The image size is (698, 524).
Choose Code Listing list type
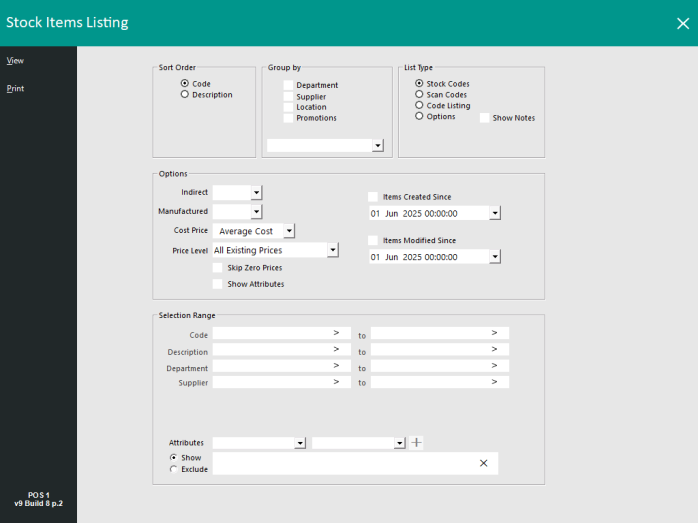point(419,105)
